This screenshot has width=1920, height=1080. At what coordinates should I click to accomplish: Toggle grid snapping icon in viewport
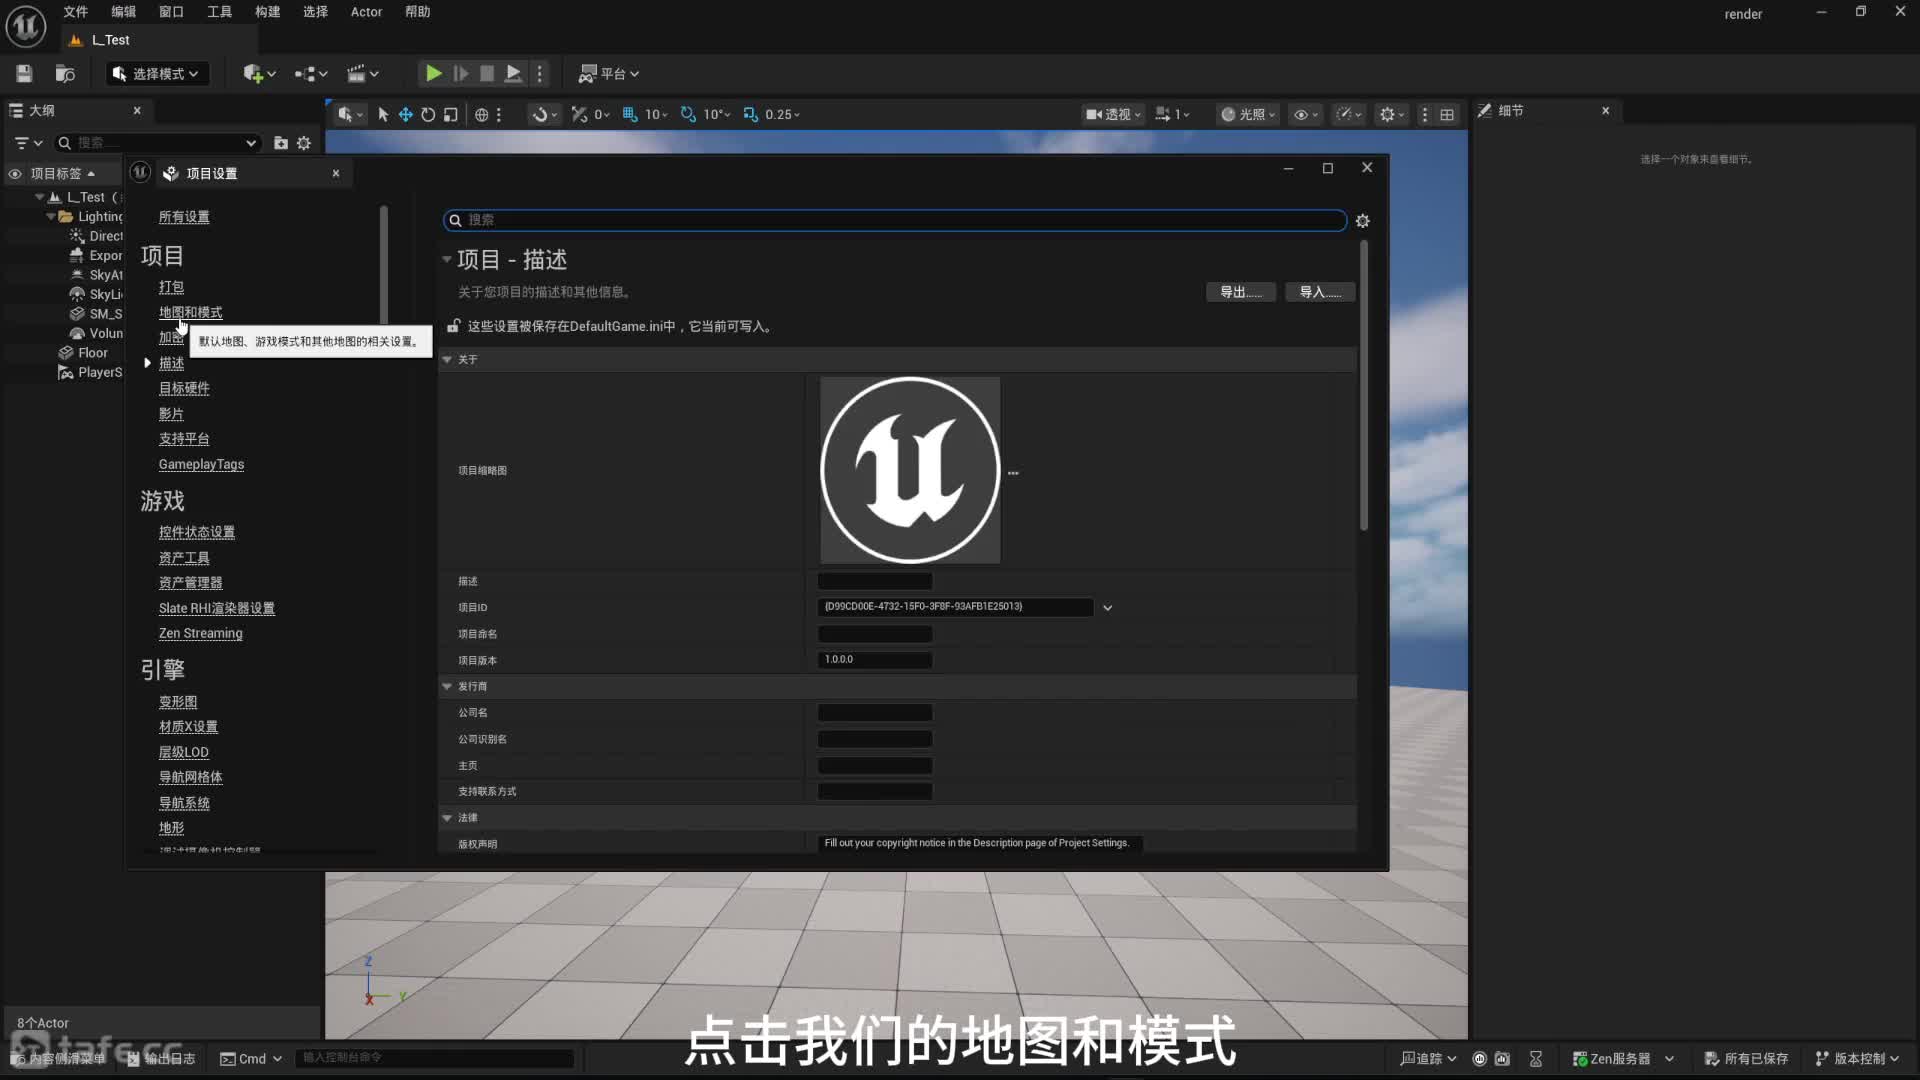(630, 114)
